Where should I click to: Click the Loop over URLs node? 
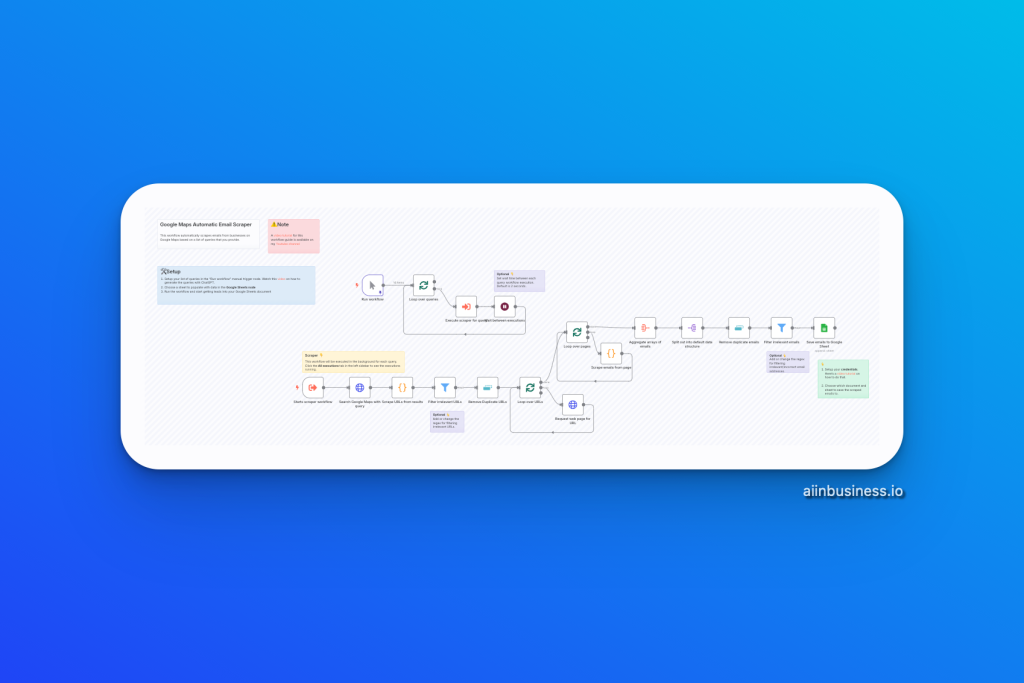click(530, 387)
